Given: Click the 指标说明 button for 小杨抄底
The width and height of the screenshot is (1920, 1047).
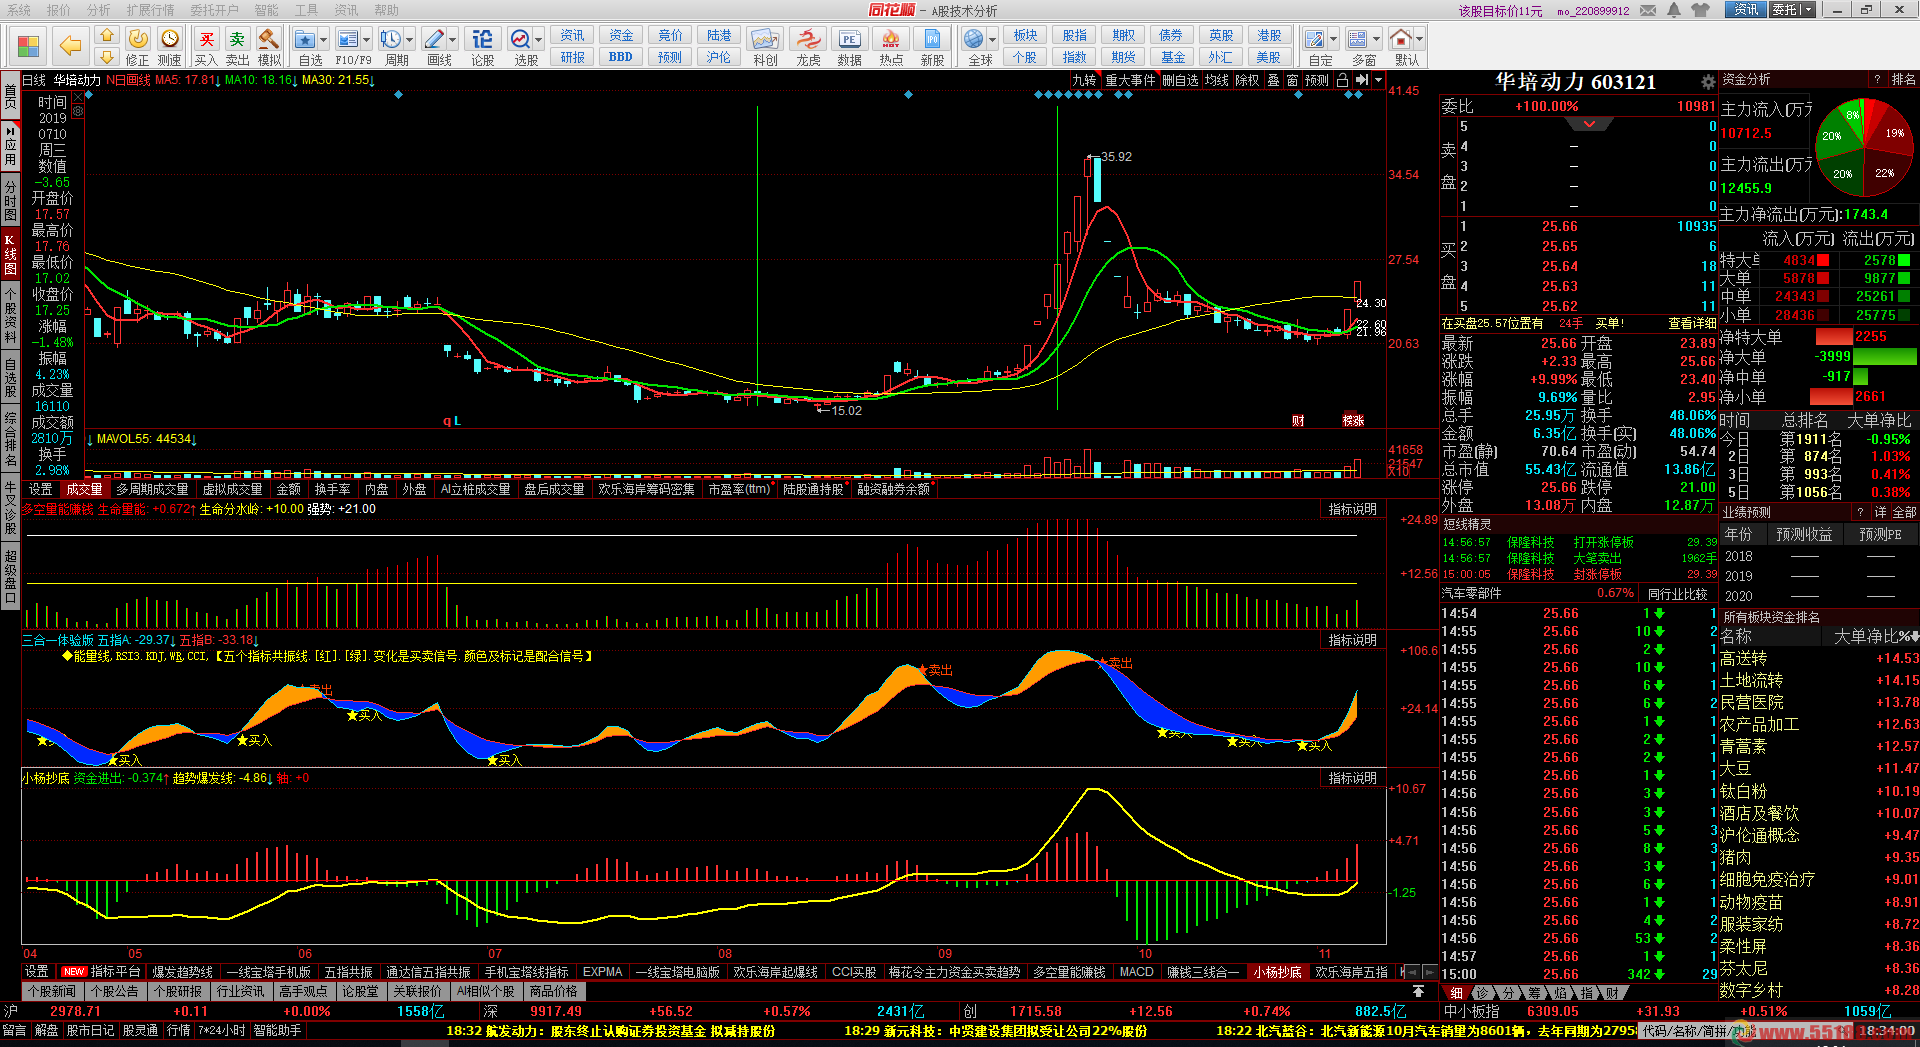Looking at the screenshot, I should 1352,778.
